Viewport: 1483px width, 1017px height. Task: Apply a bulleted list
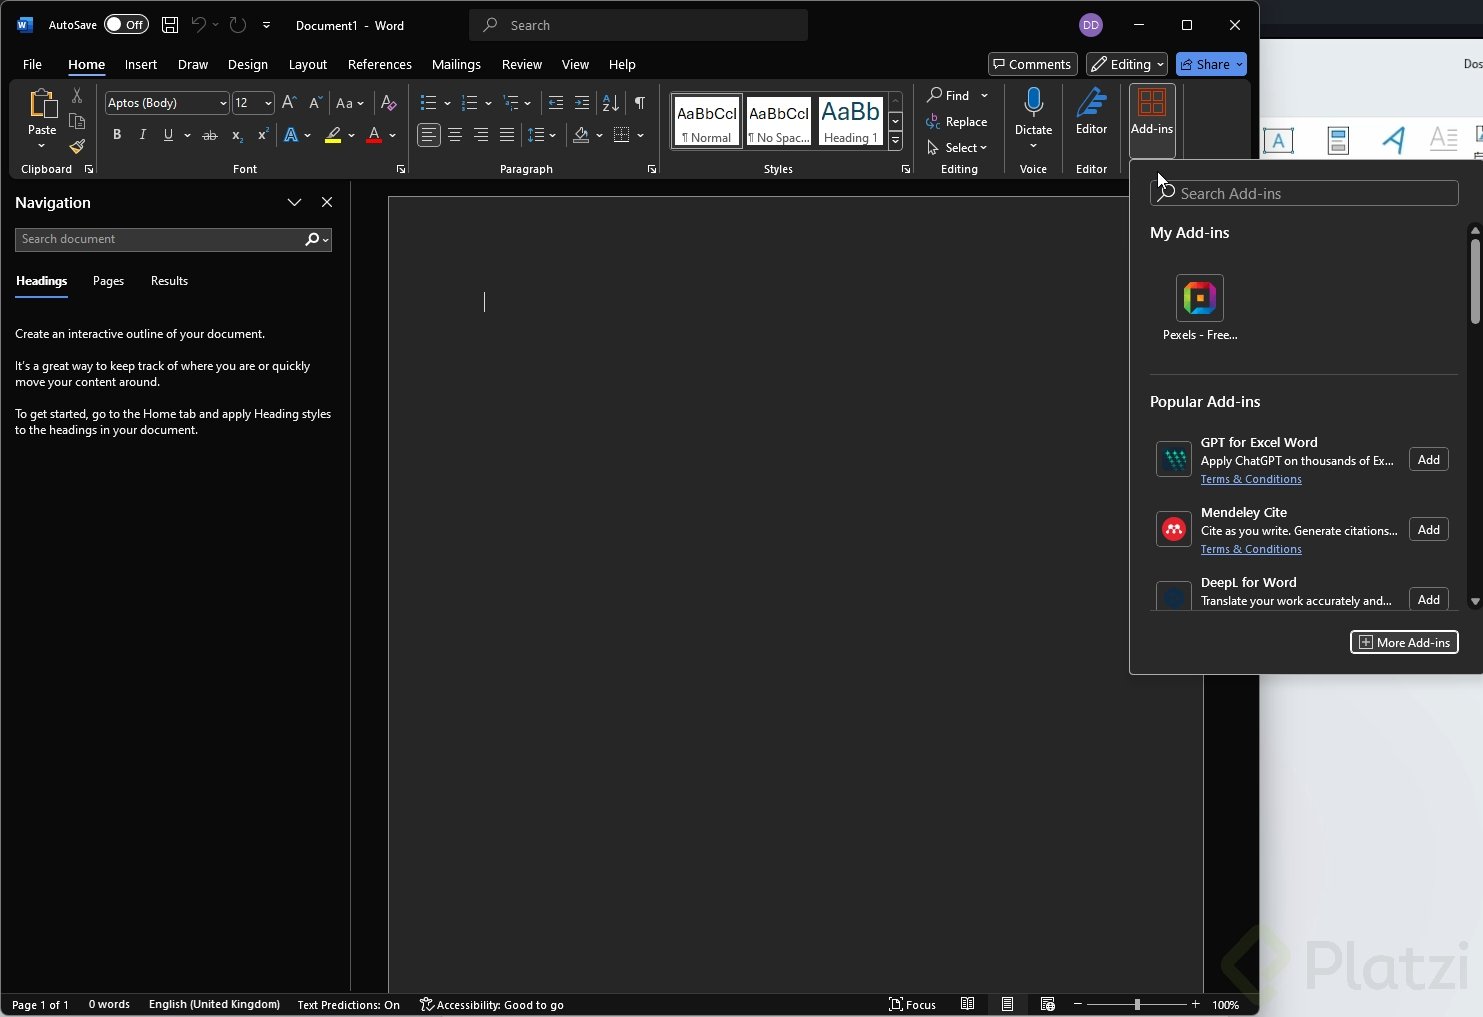[428, 103]
